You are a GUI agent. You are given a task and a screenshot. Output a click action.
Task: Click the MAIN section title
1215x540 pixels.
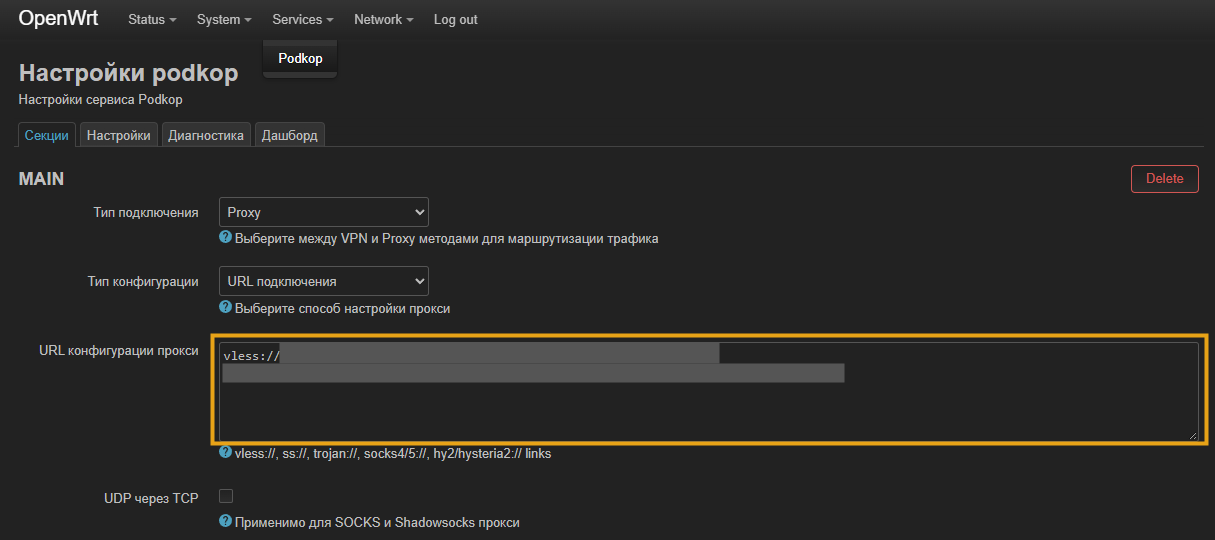tap(41, 179)
